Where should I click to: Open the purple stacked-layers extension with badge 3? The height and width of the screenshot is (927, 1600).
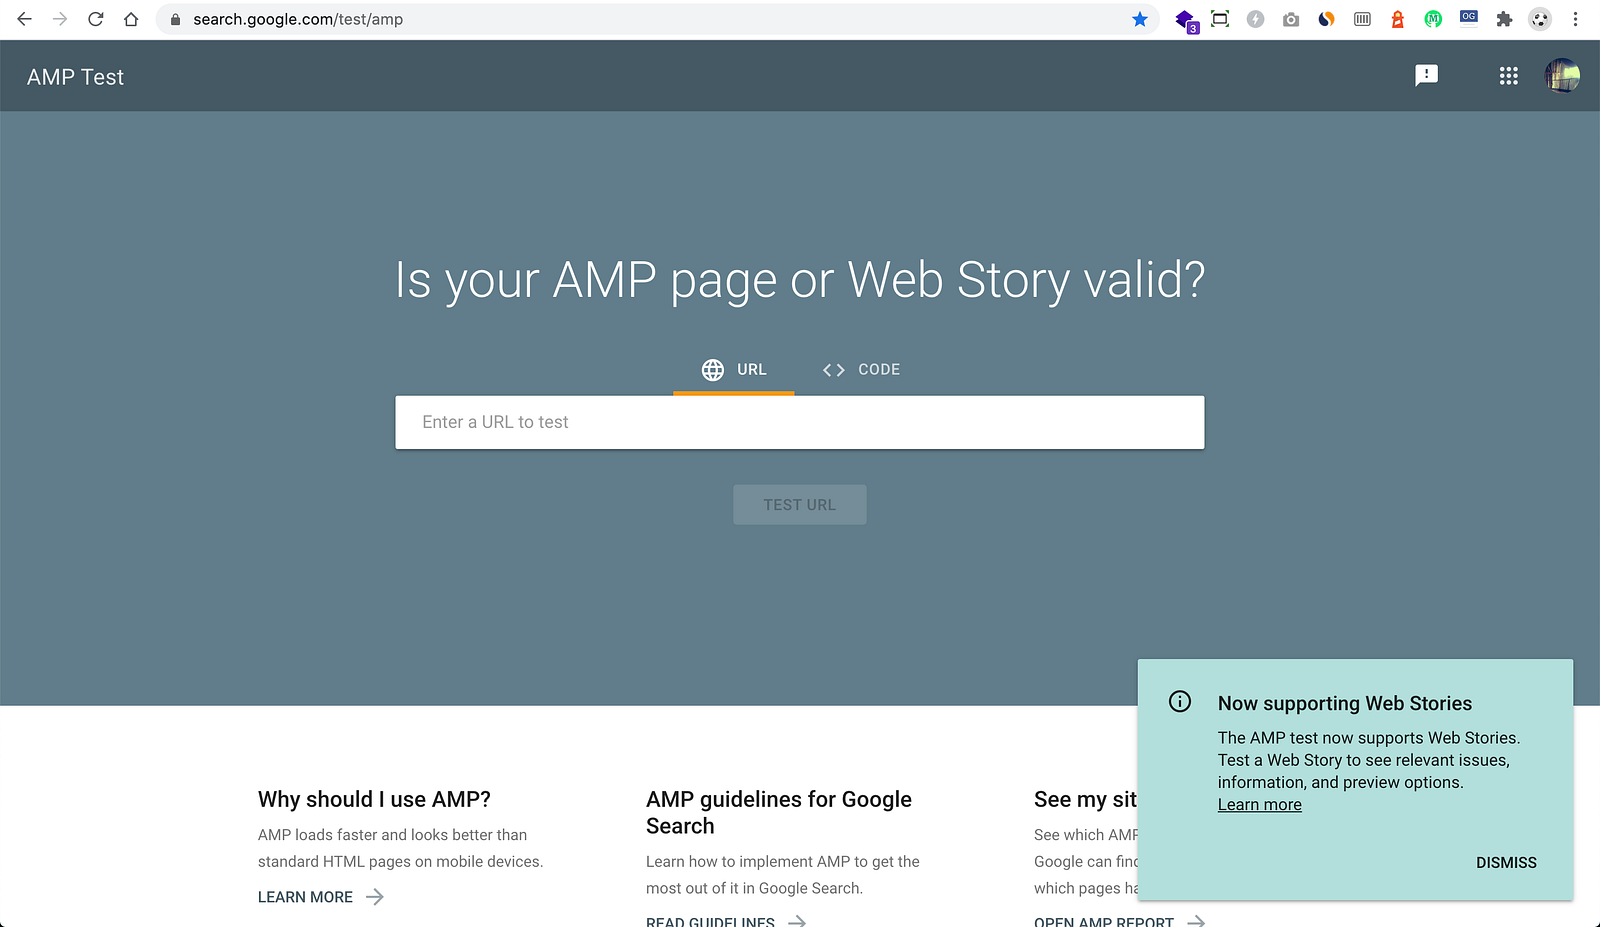[x=1186, y=20]
